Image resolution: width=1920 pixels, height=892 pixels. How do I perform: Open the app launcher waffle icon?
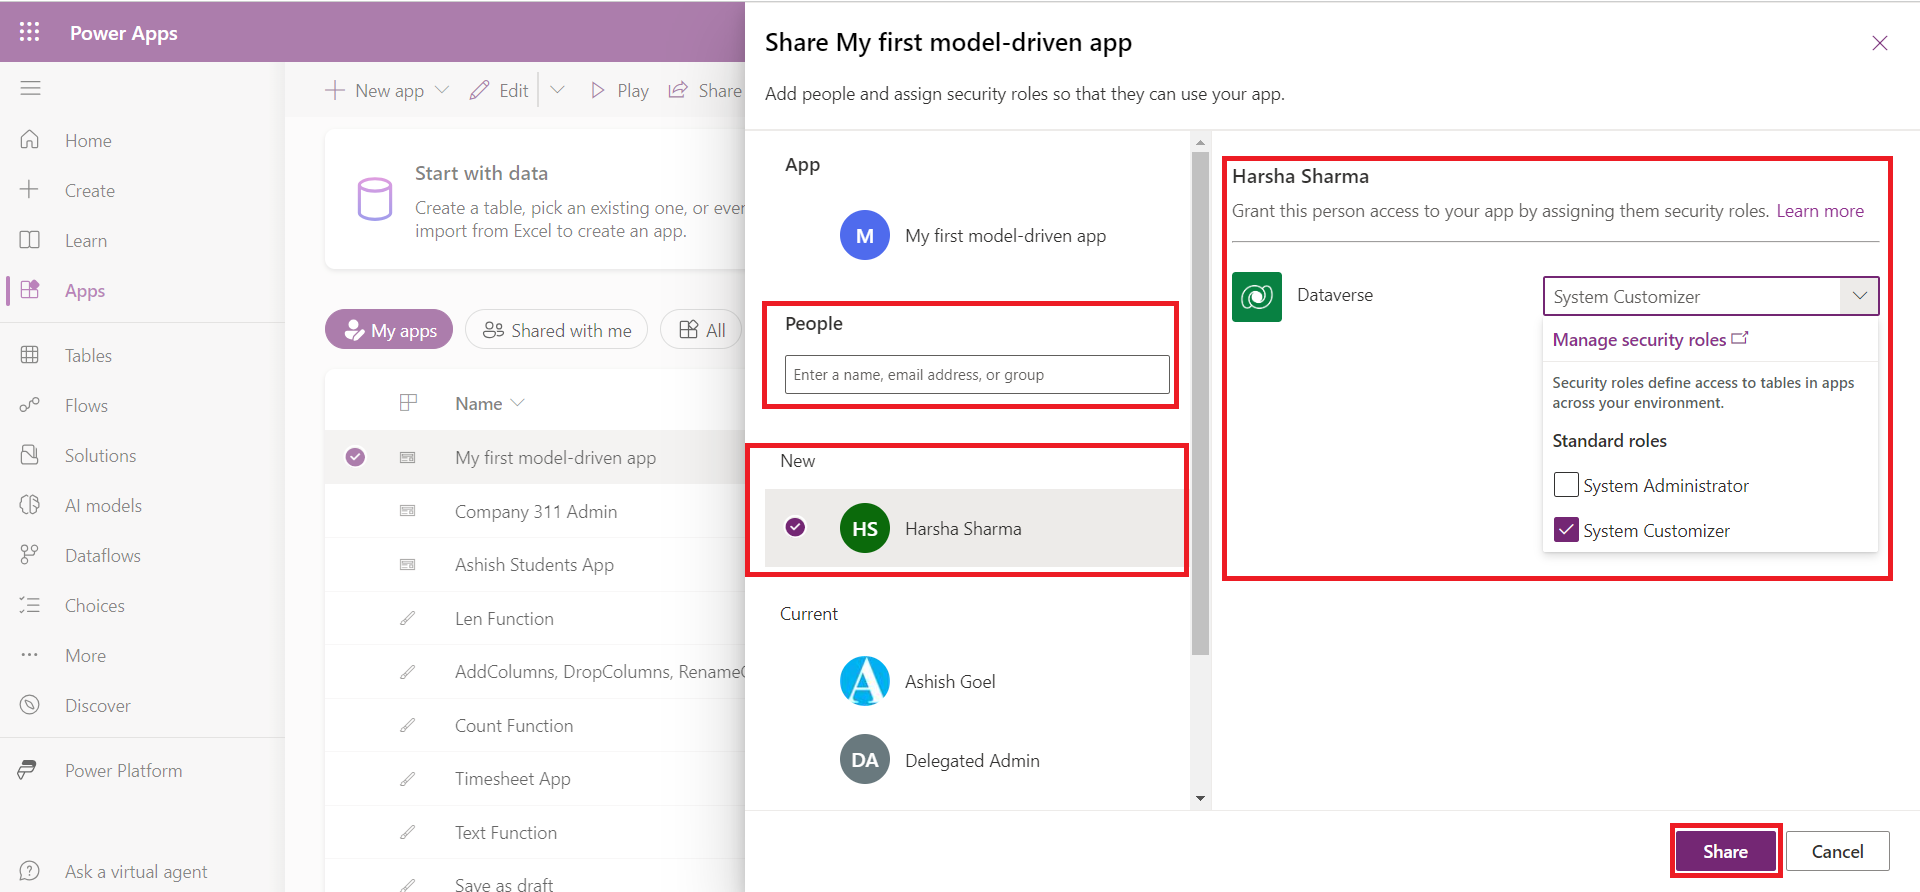coord(29,32)
